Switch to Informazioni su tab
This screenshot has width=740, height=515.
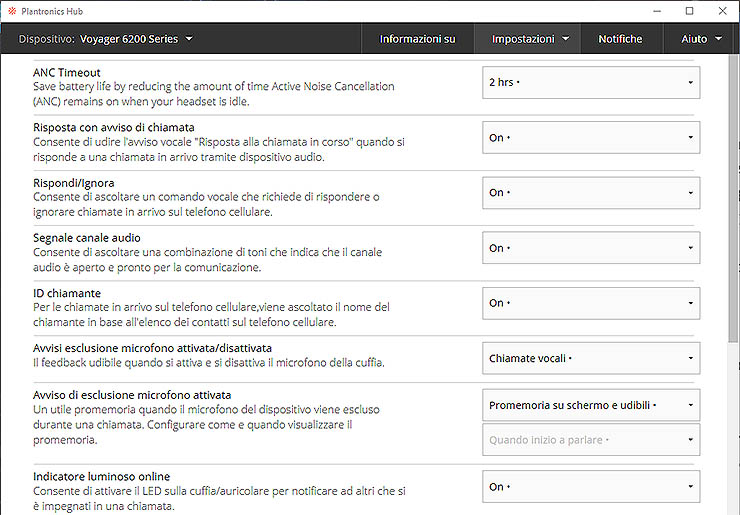[417, 39]
